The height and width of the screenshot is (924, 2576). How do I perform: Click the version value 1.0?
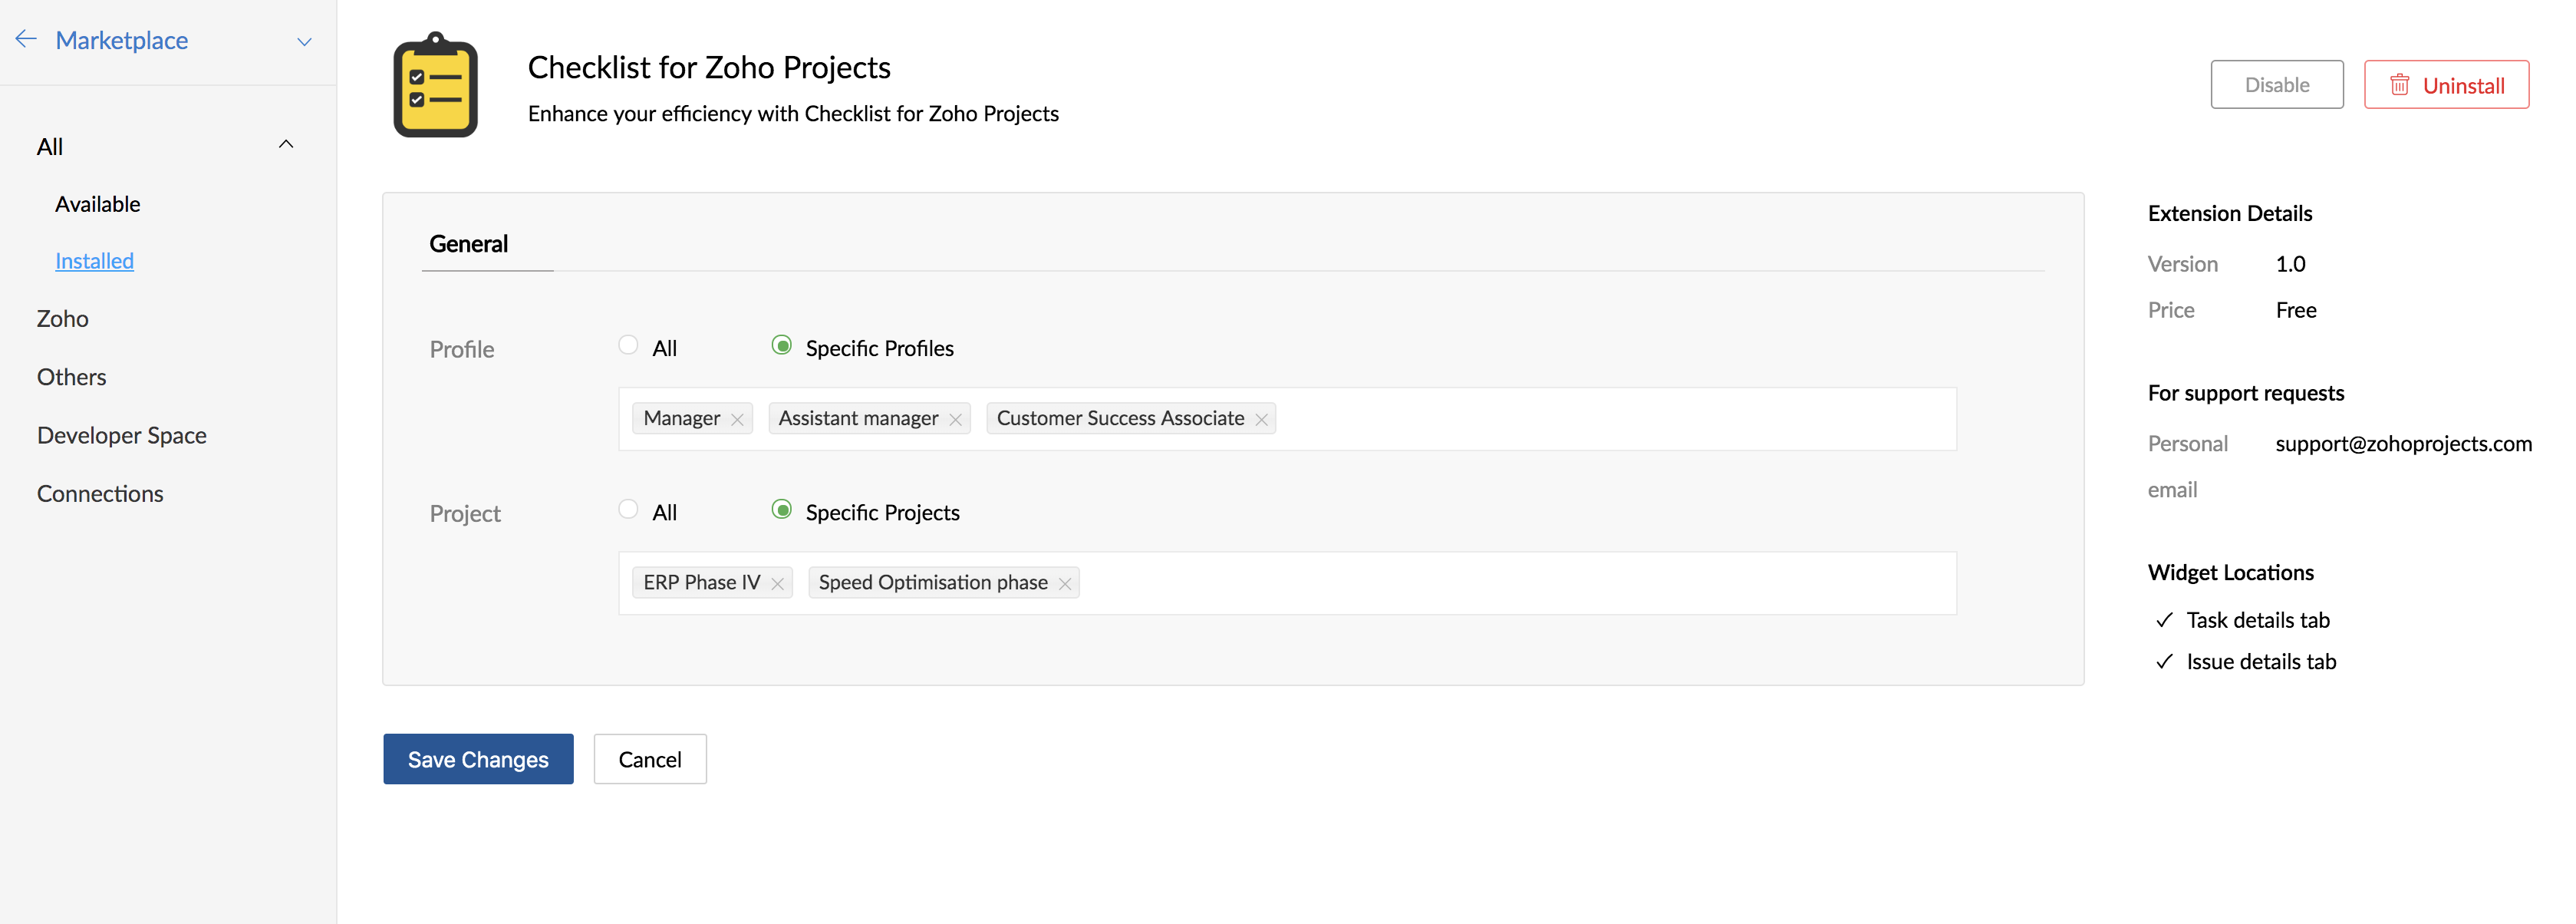(2290, 264)
